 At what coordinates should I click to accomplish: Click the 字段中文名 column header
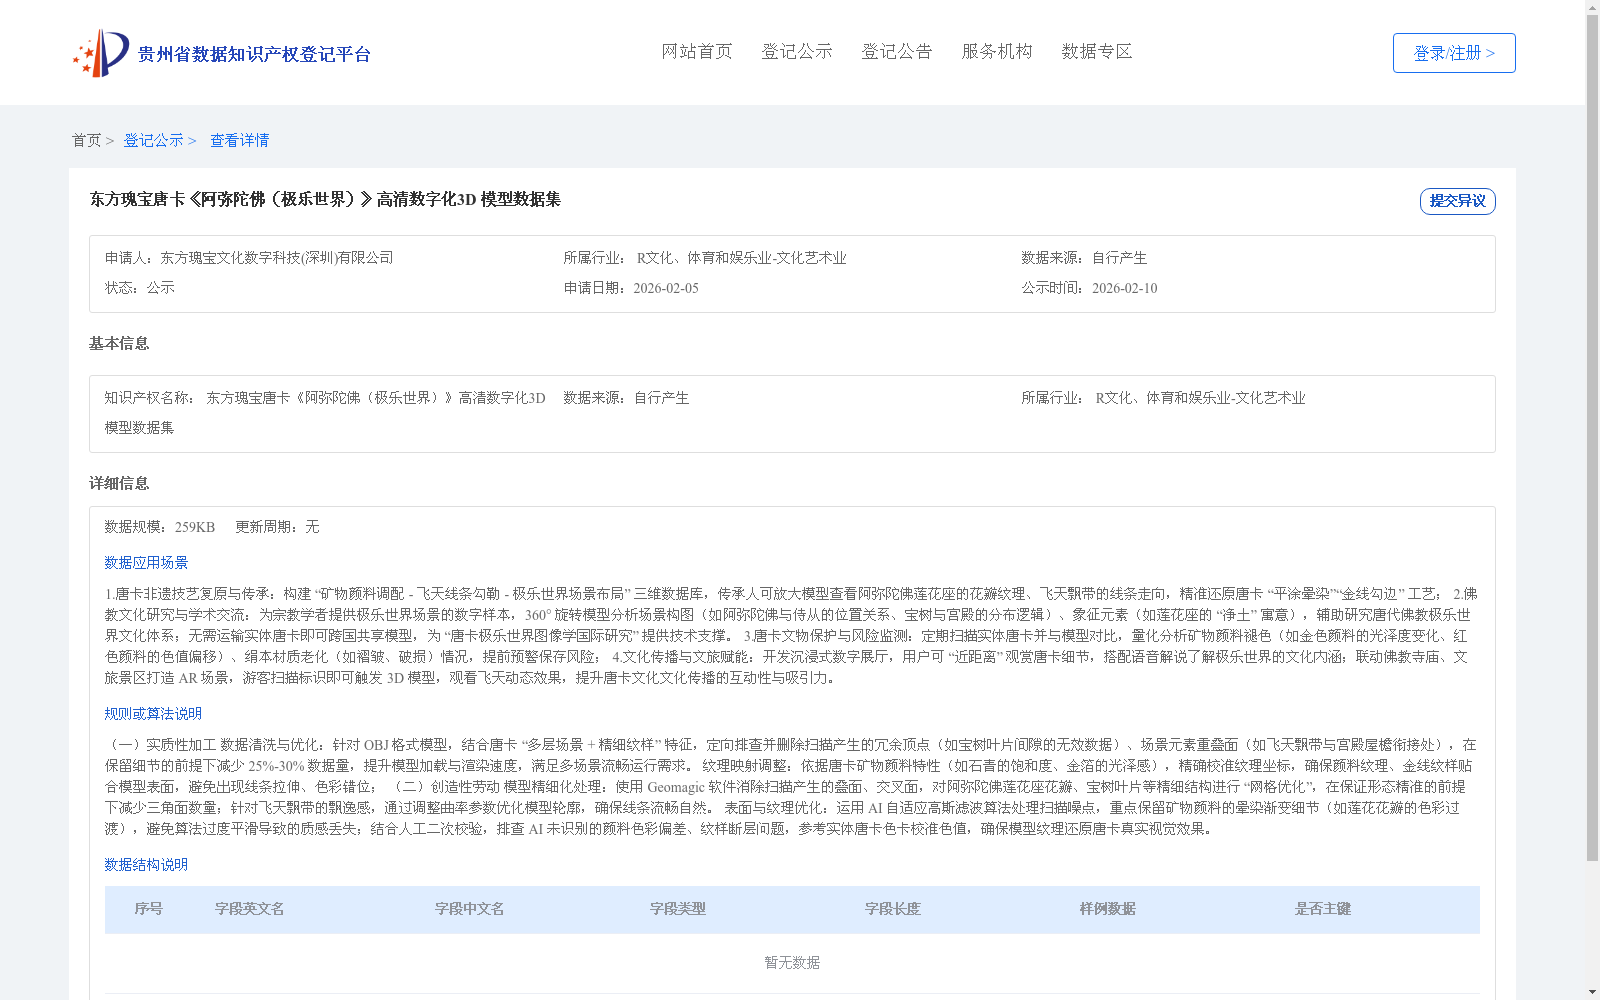tap(470, 909)
